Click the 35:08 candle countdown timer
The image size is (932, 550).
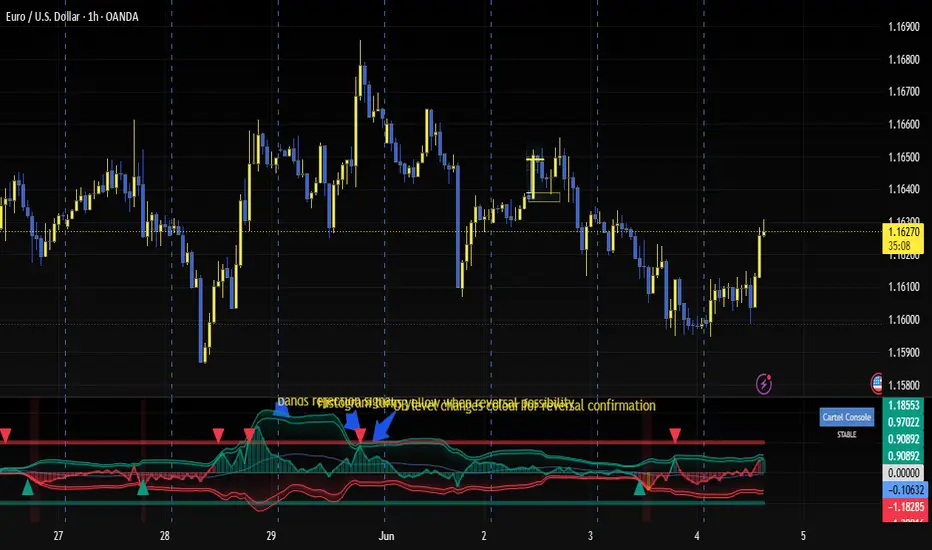tap(899, 246)
